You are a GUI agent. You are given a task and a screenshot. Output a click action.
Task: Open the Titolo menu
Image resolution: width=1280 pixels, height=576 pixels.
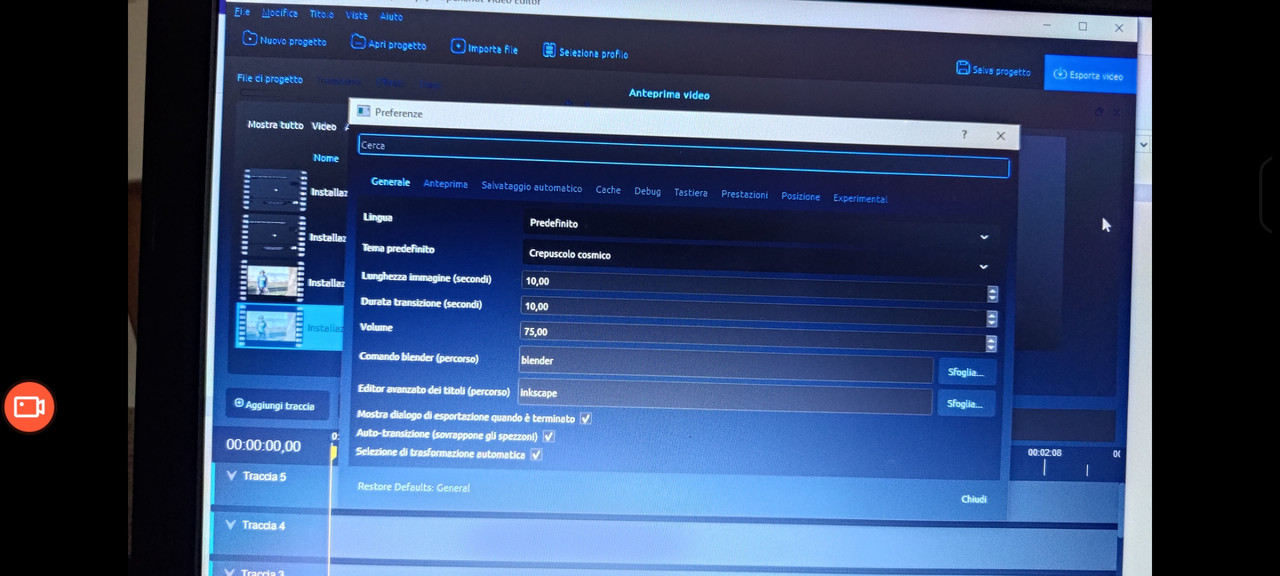pos(322,14)
